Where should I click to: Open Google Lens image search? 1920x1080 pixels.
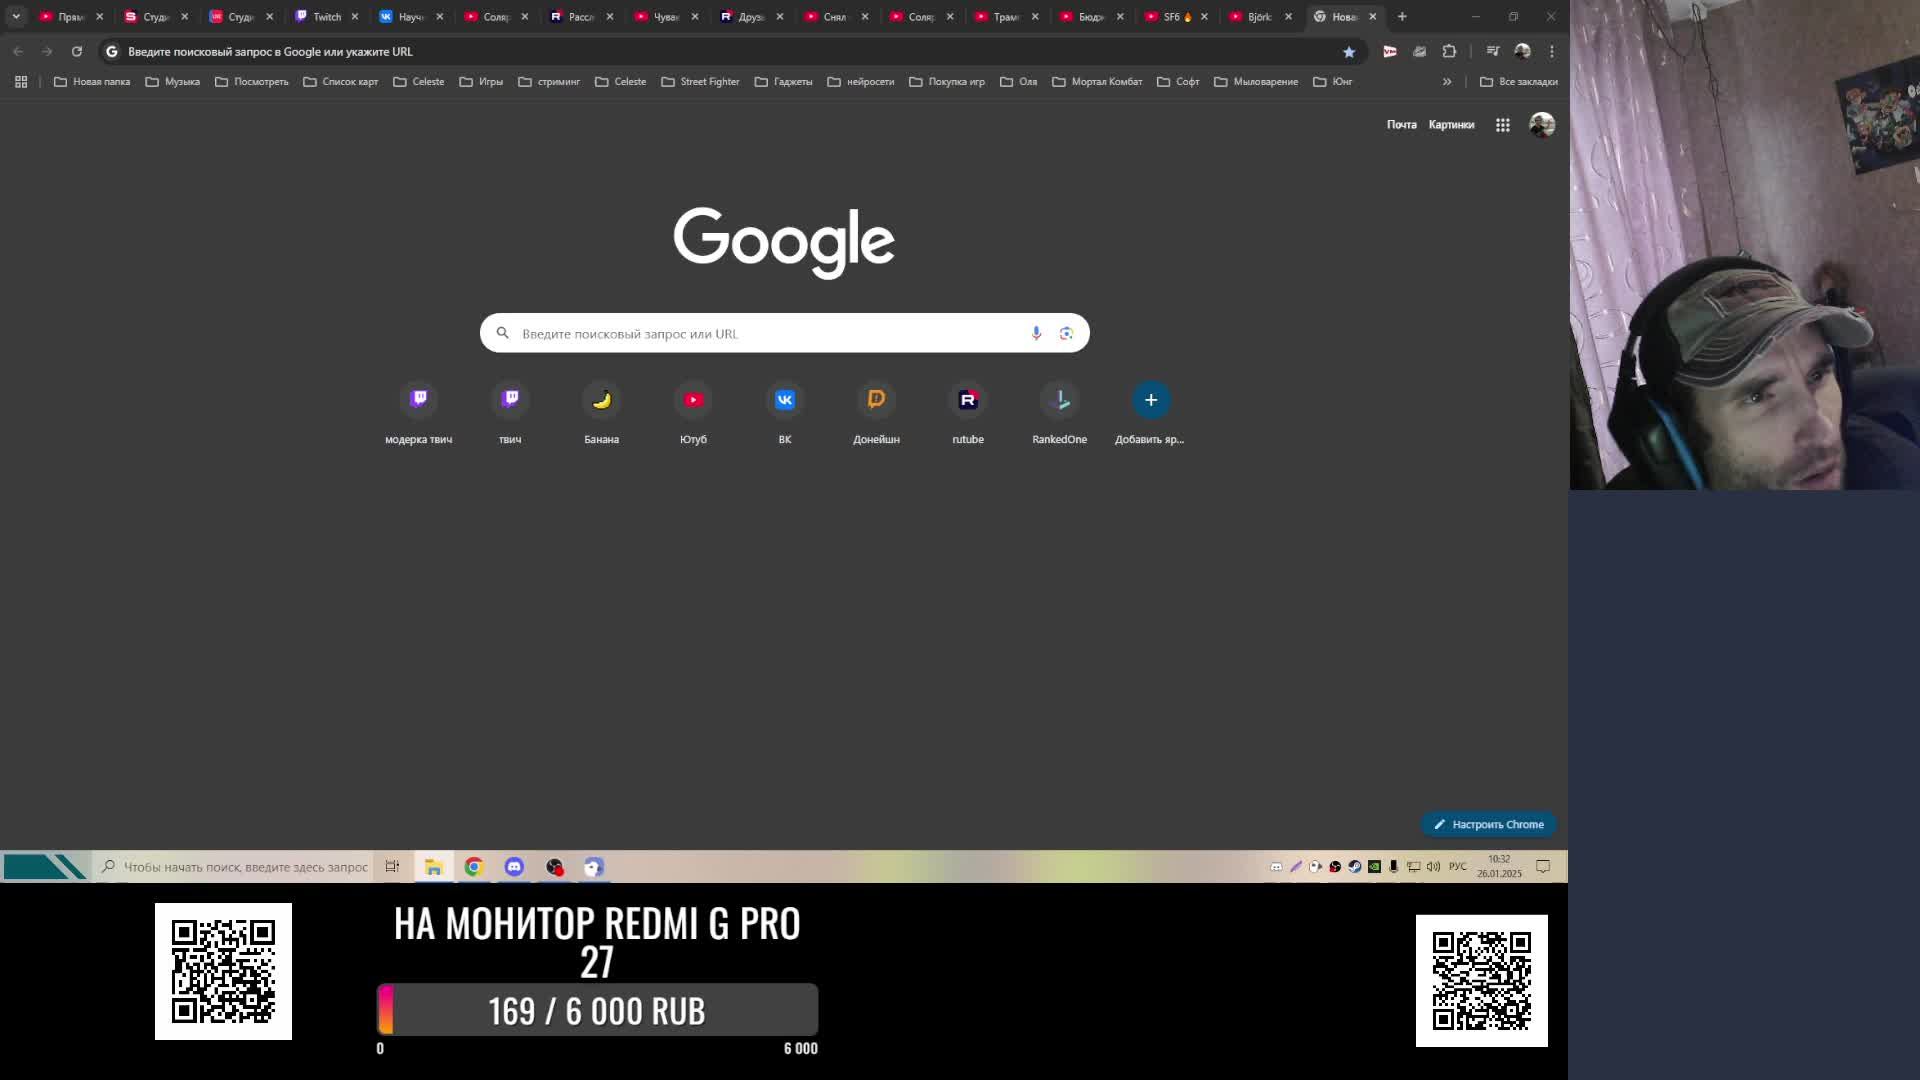click(x=1066, y=333)
